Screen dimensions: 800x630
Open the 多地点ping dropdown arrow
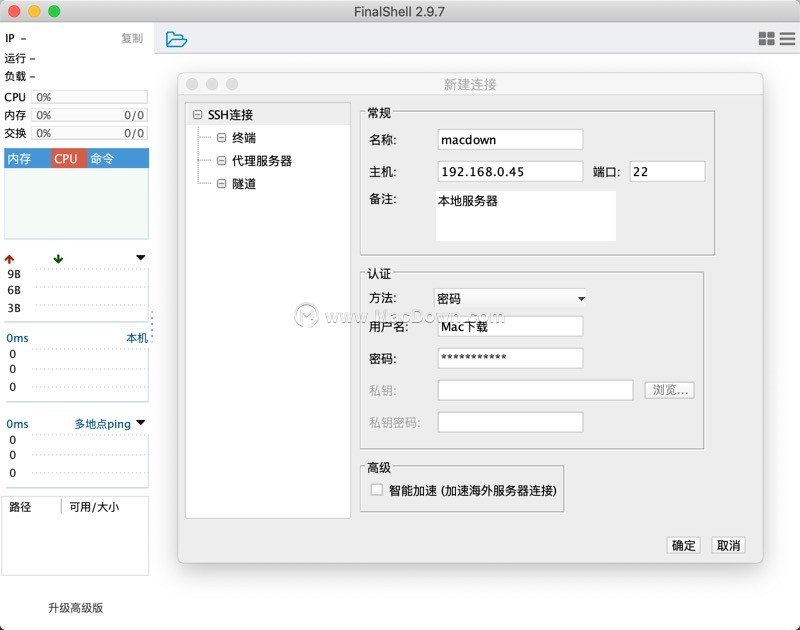point(141,422)
